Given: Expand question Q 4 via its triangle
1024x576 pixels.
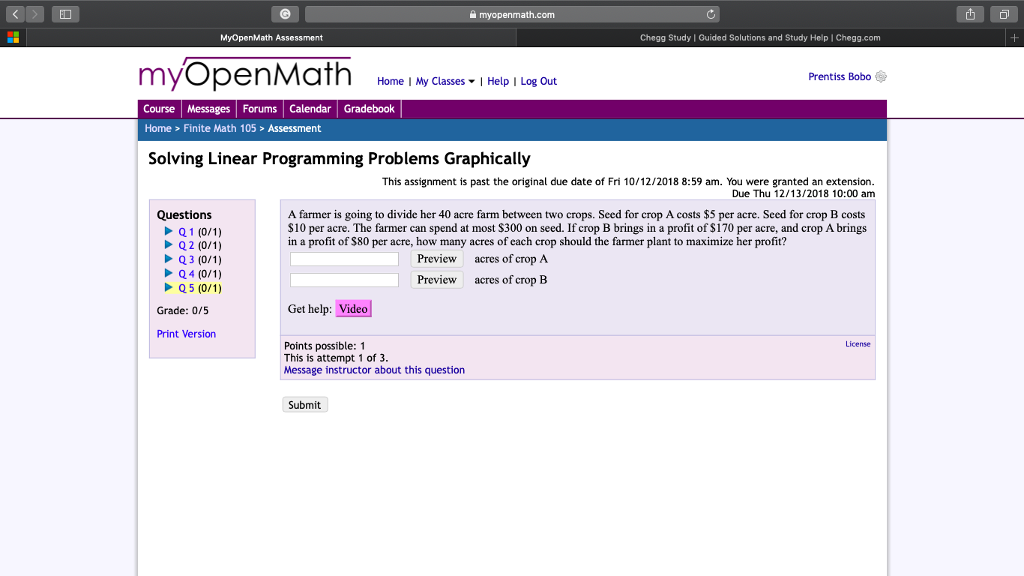Looking at the screenshot, I should coord(169,273).
